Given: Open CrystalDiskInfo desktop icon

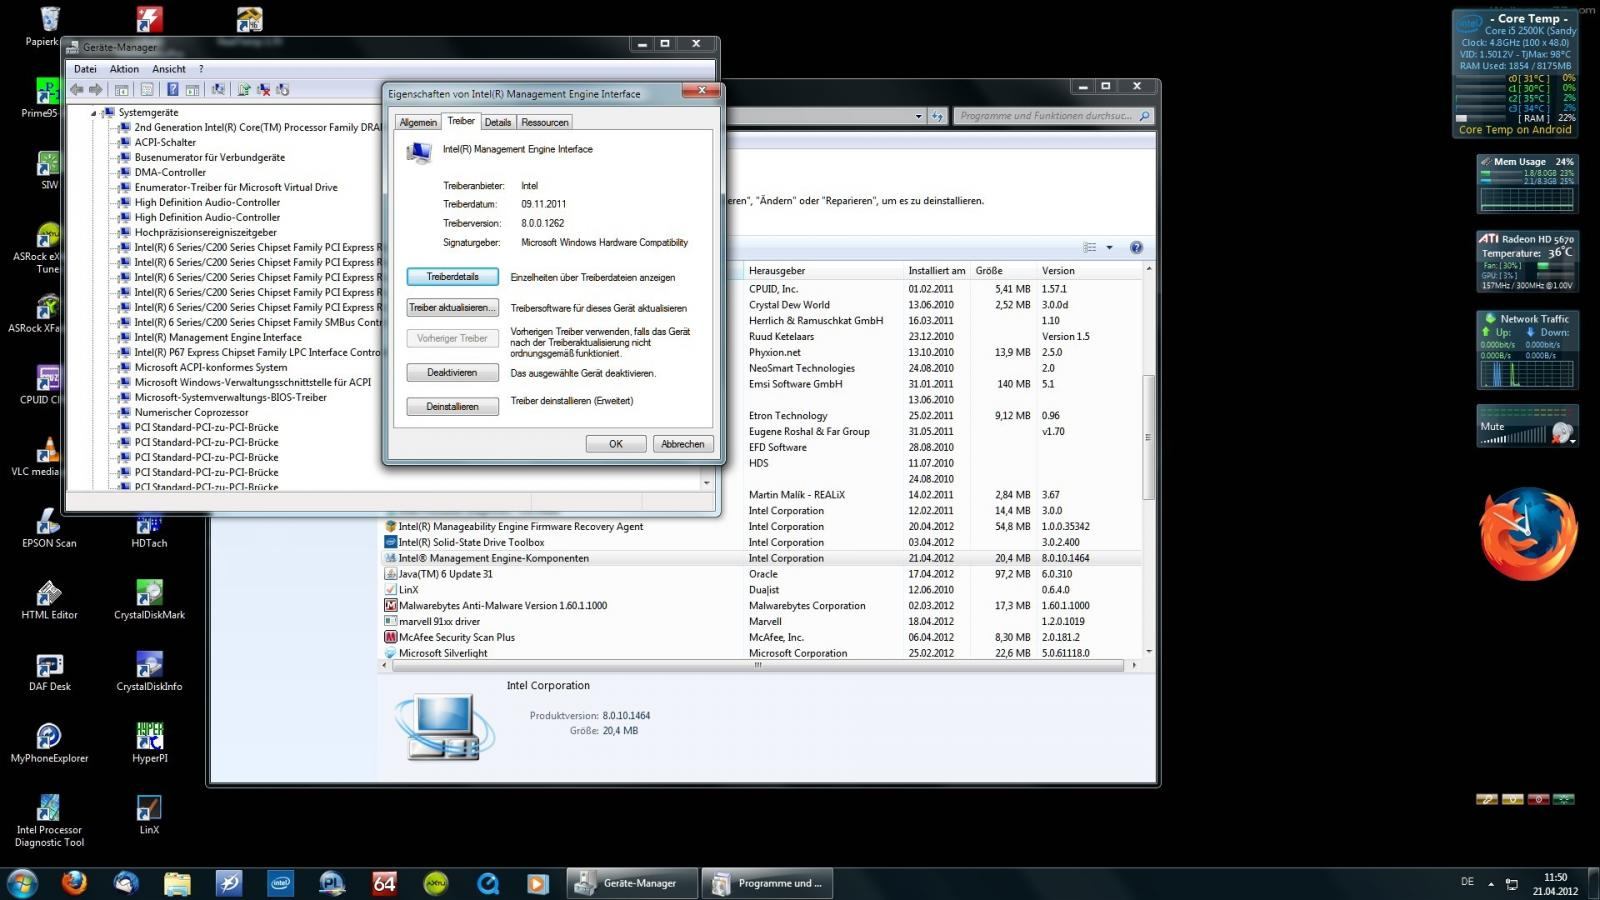Looking at the screenshot, I should pos(149,672).
